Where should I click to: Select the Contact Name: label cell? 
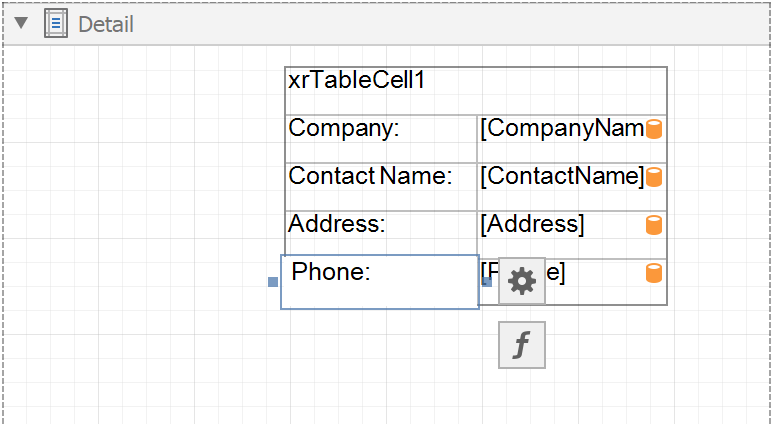(381, 187)
